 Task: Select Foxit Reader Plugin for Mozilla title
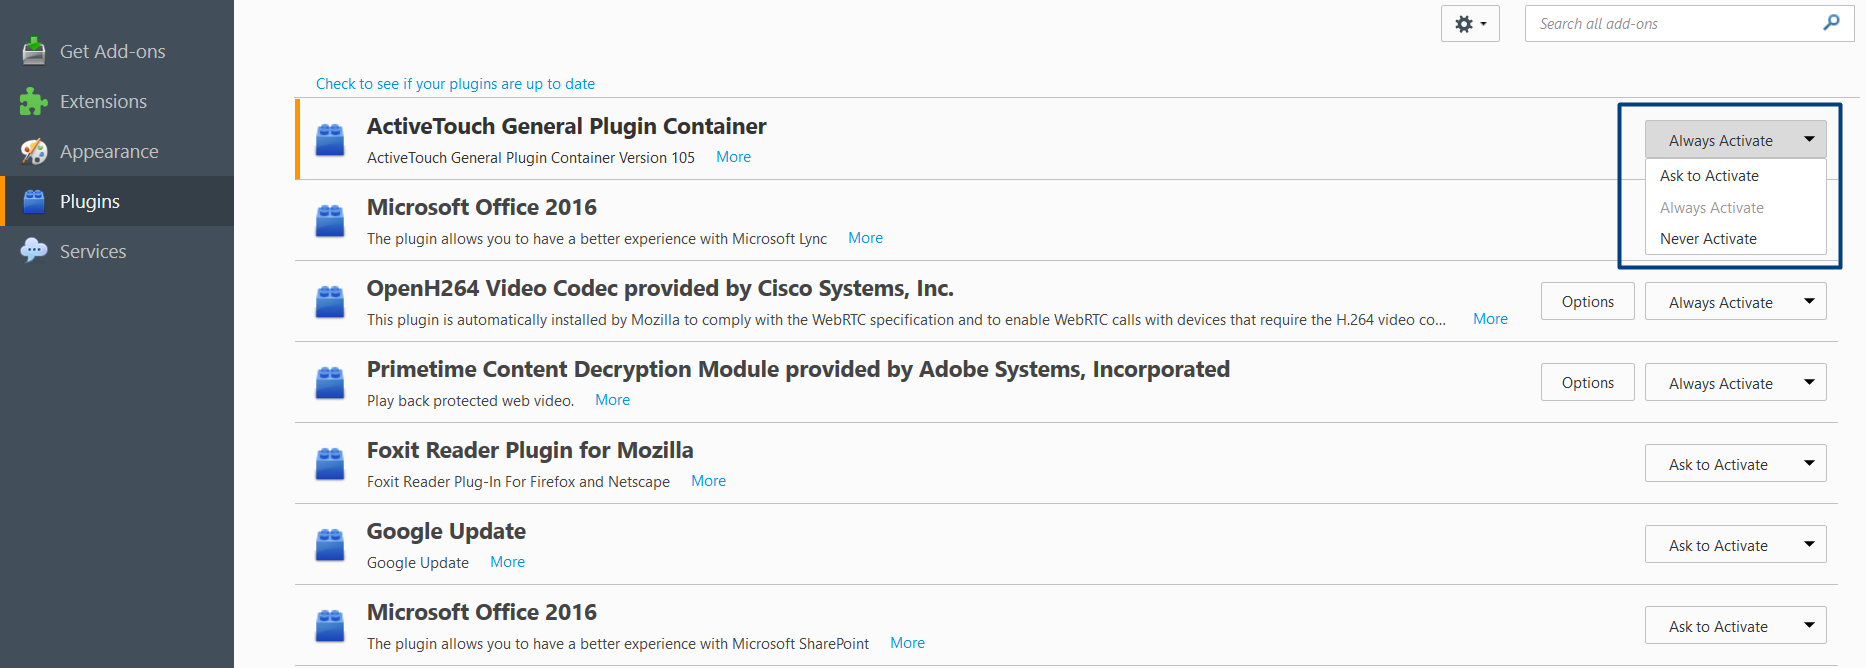coord(530,450)
